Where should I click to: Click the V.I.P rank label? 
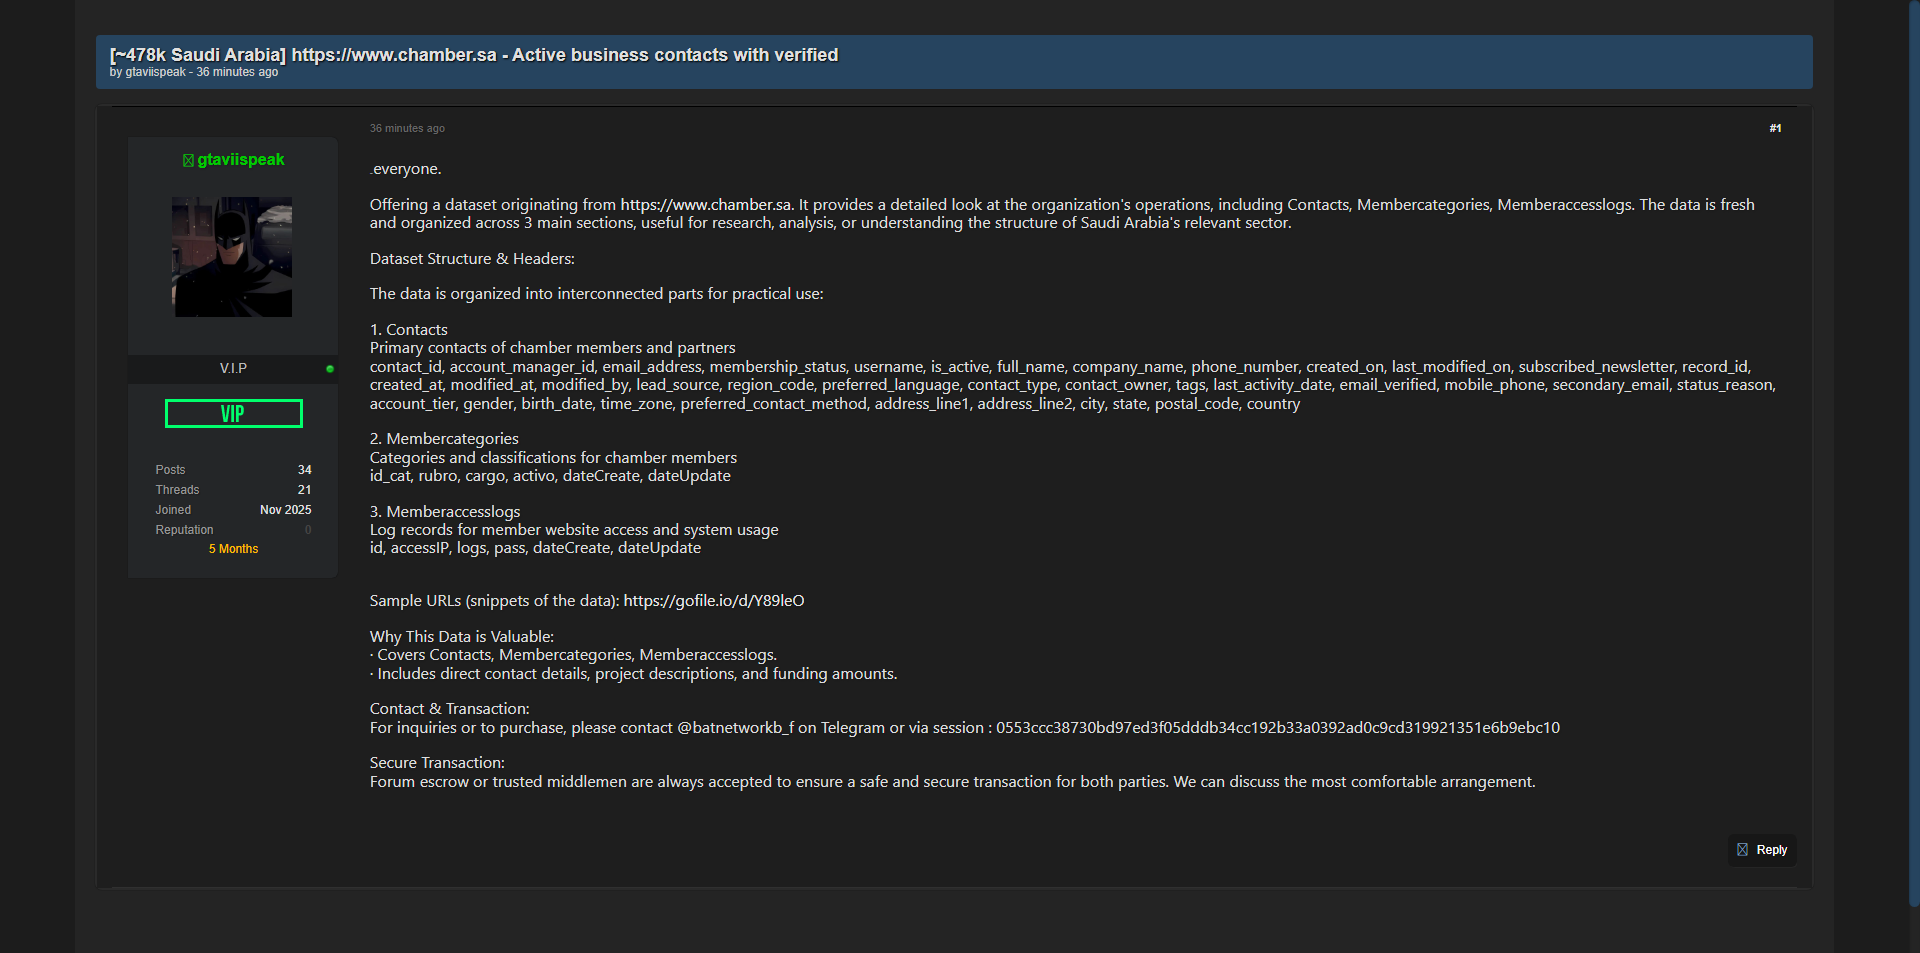[x=233, y=369]
